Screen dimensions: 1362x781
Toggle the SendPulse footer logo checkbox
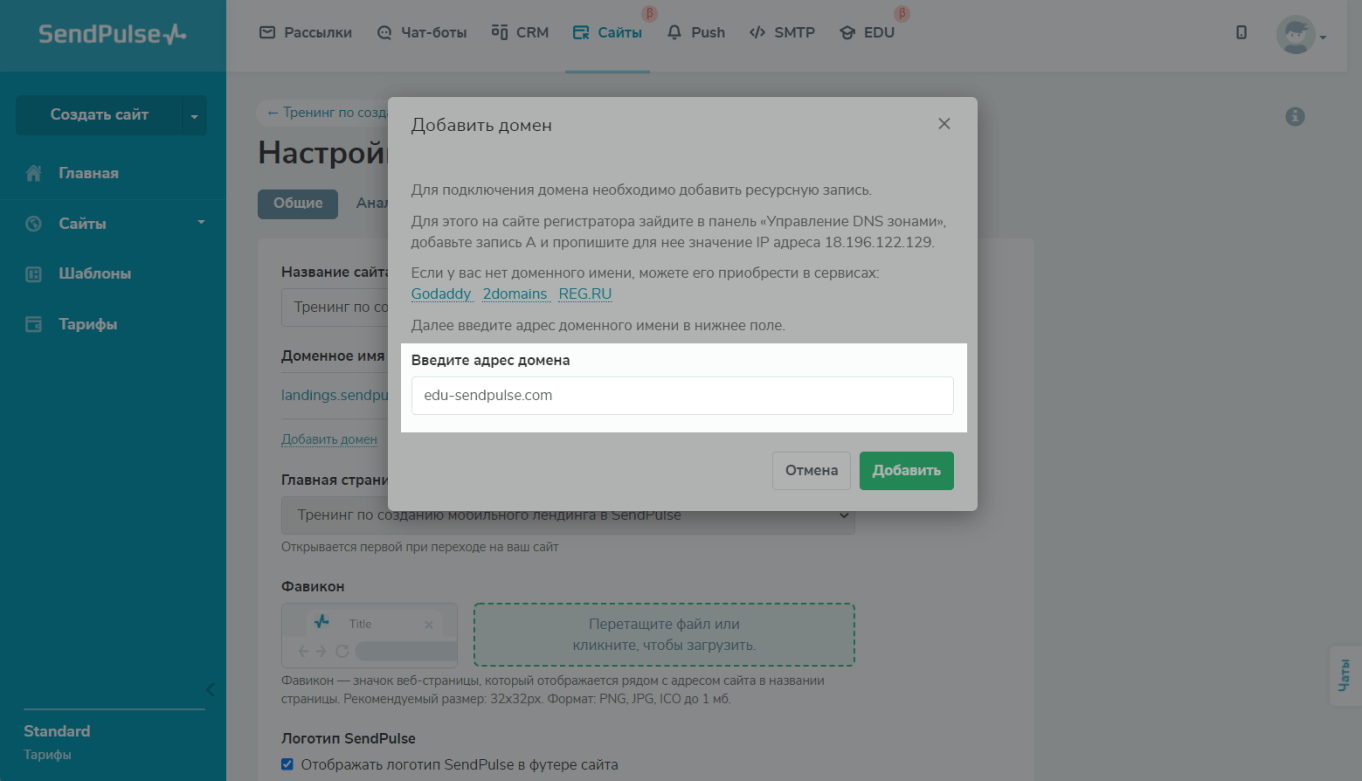(x=288, y=765)
